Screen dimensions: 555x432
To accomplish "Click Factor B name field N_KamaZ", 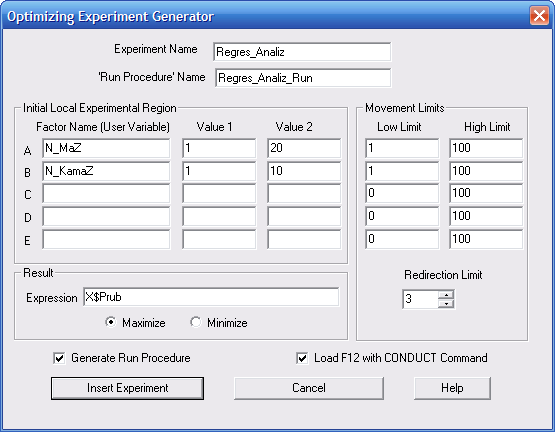I will click(x=106, y=171).
